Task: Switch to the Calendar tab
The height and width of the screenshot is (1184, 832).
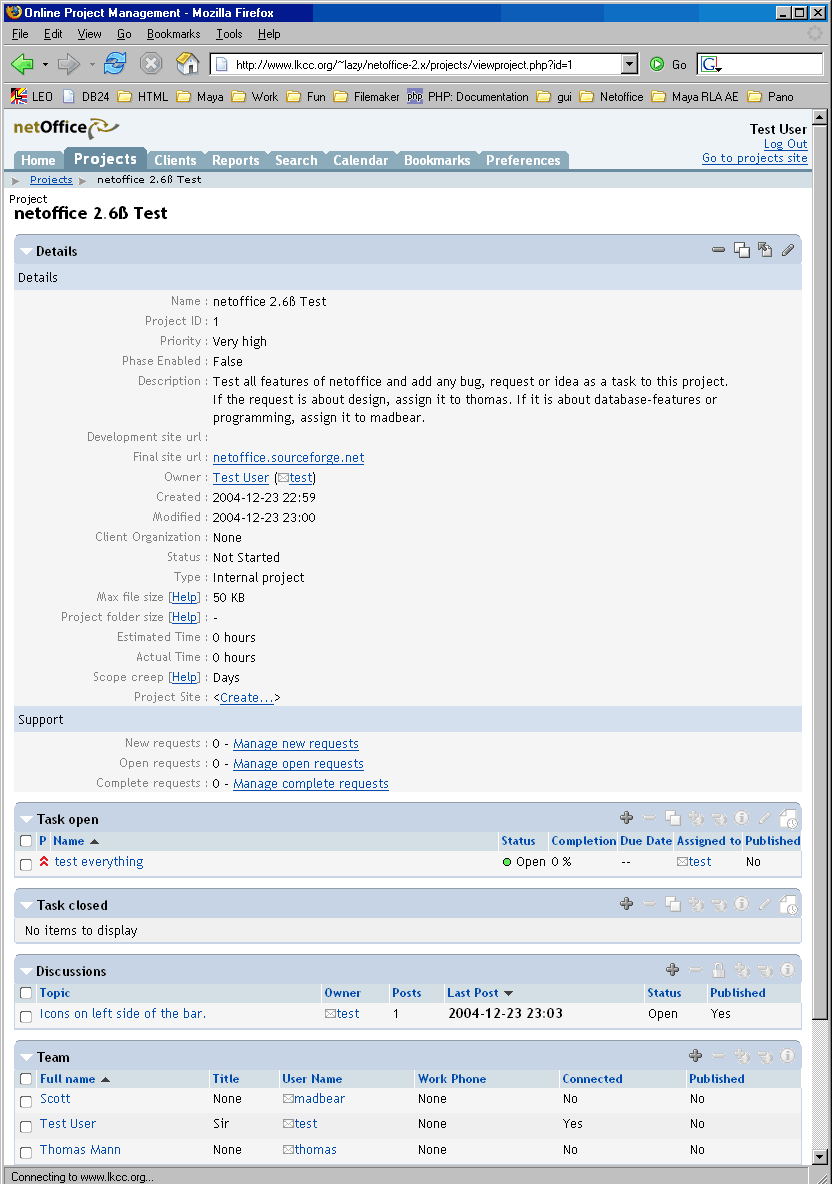Action: [360, 160]
